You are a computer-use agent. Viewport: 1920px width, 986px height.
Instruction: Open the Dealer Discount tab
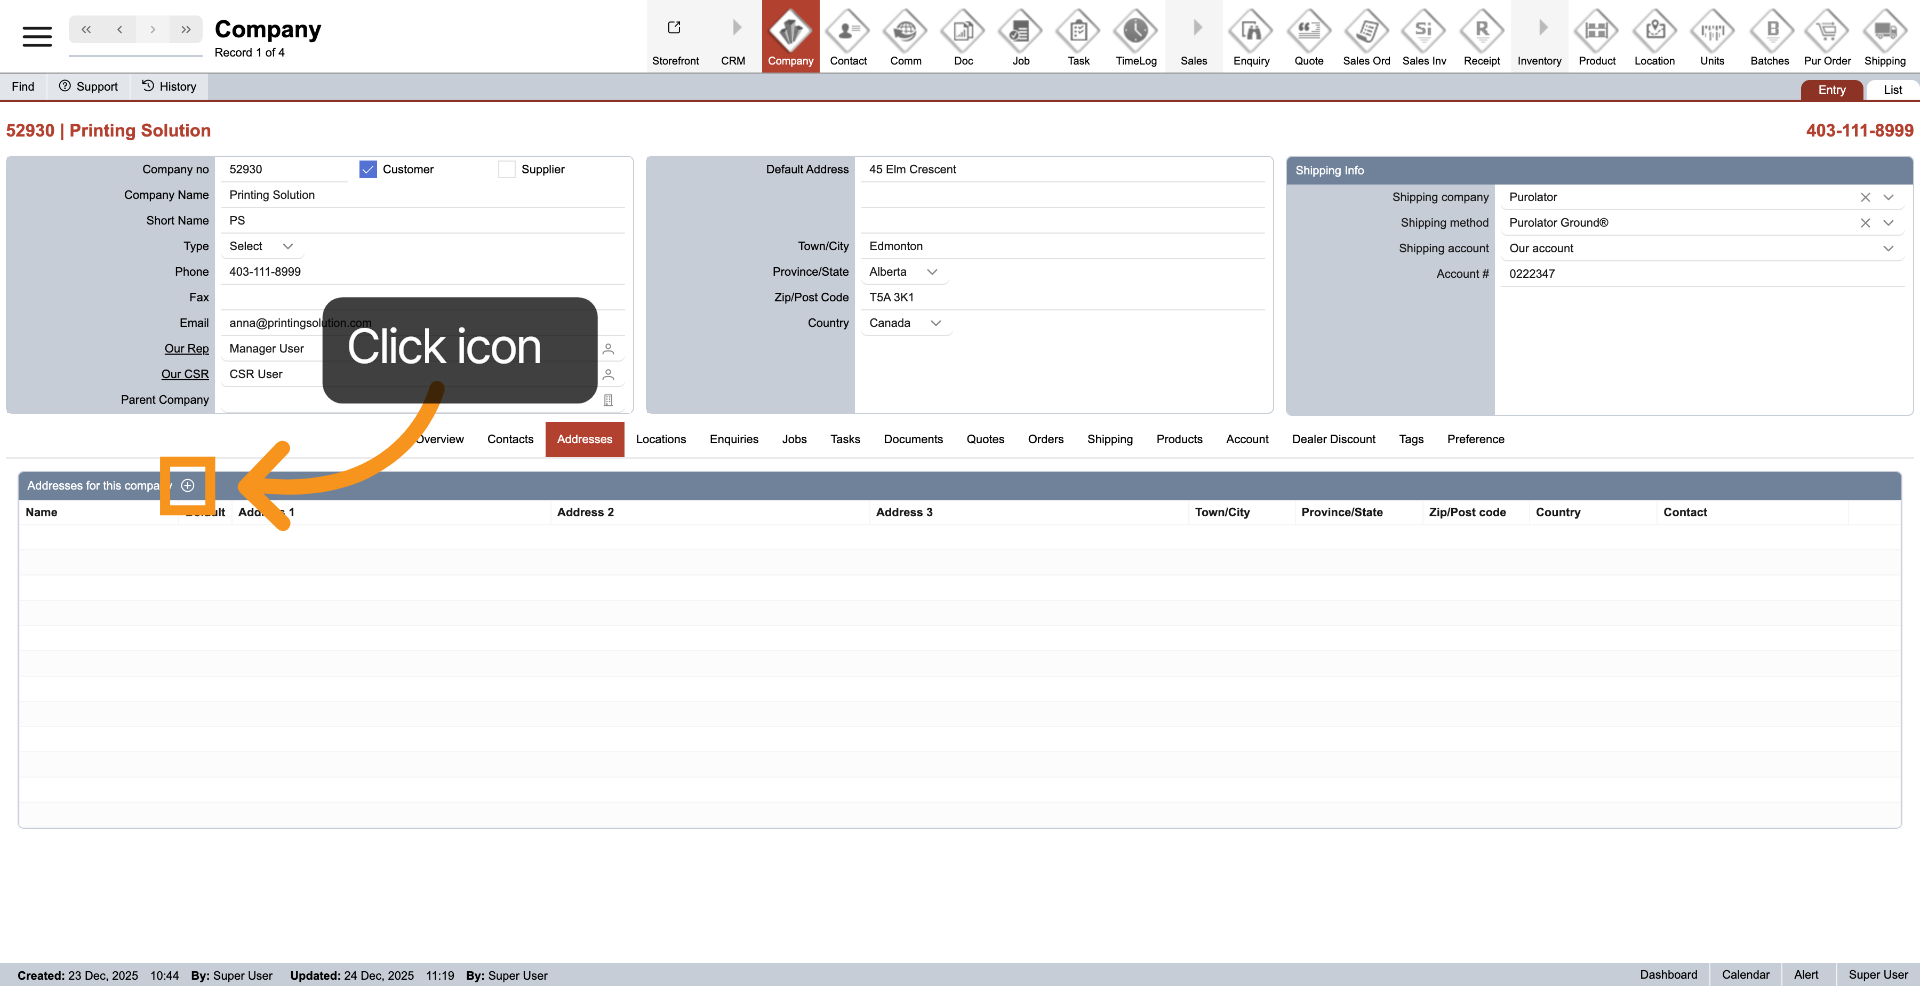click(1333, 440)
